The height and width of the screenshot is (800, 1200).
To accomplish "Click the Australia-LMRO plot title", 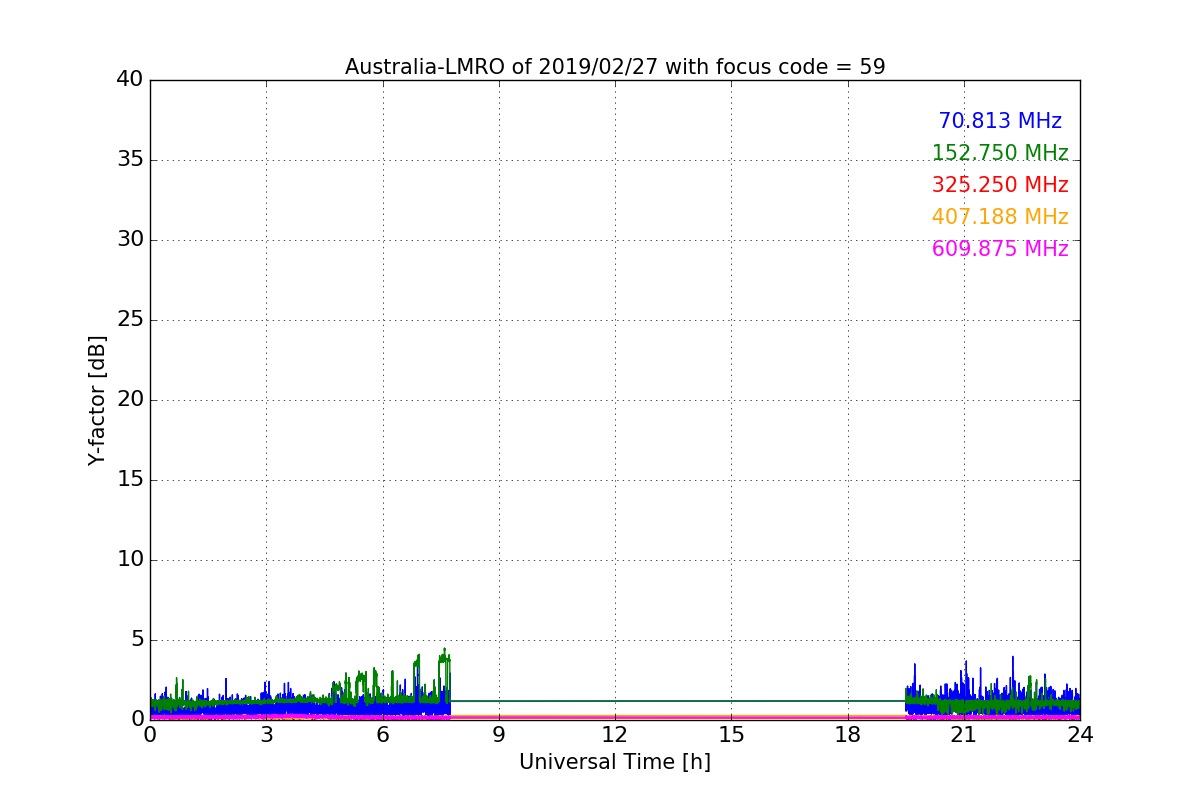I will click(x=615, y=67).
